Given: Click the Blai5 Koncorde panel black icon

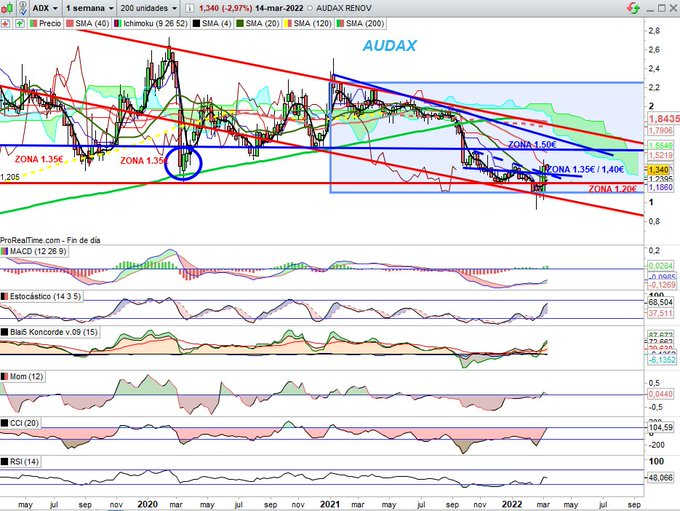Looking at the screenshot, I should coord(4,332).
